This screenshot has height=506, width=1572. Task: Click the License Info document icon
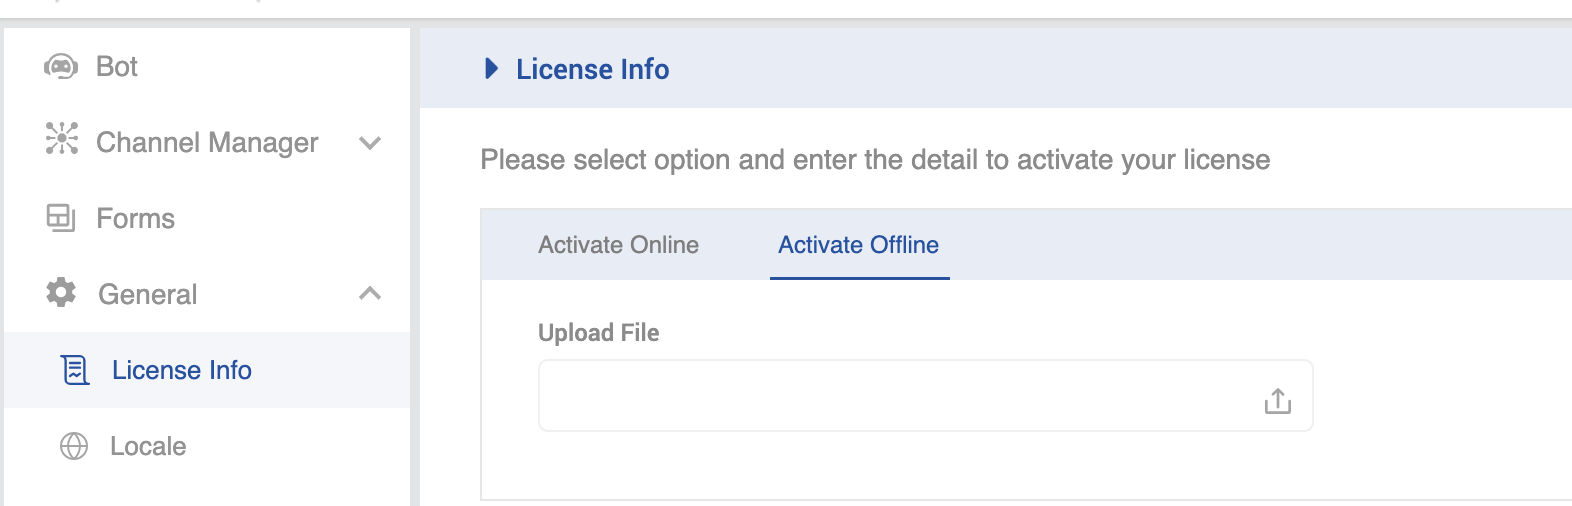tap(75, 370)
